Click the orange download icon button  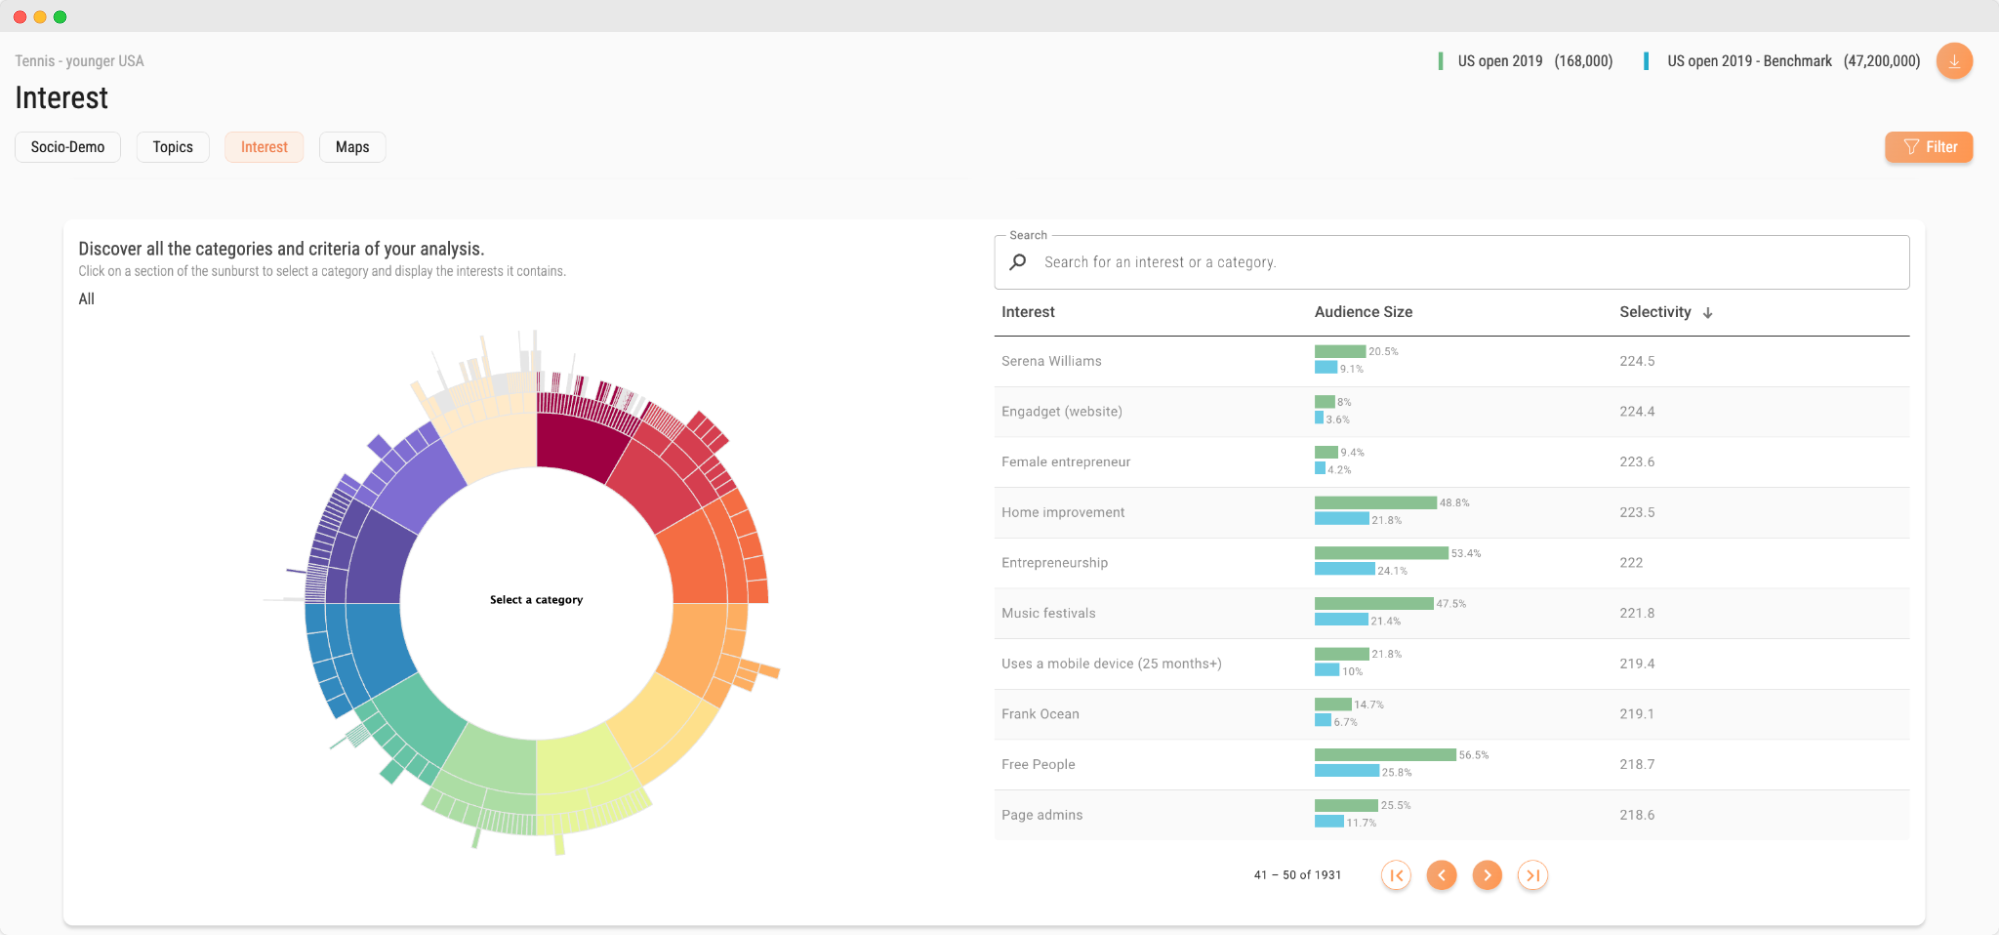tap(1954, 61)
